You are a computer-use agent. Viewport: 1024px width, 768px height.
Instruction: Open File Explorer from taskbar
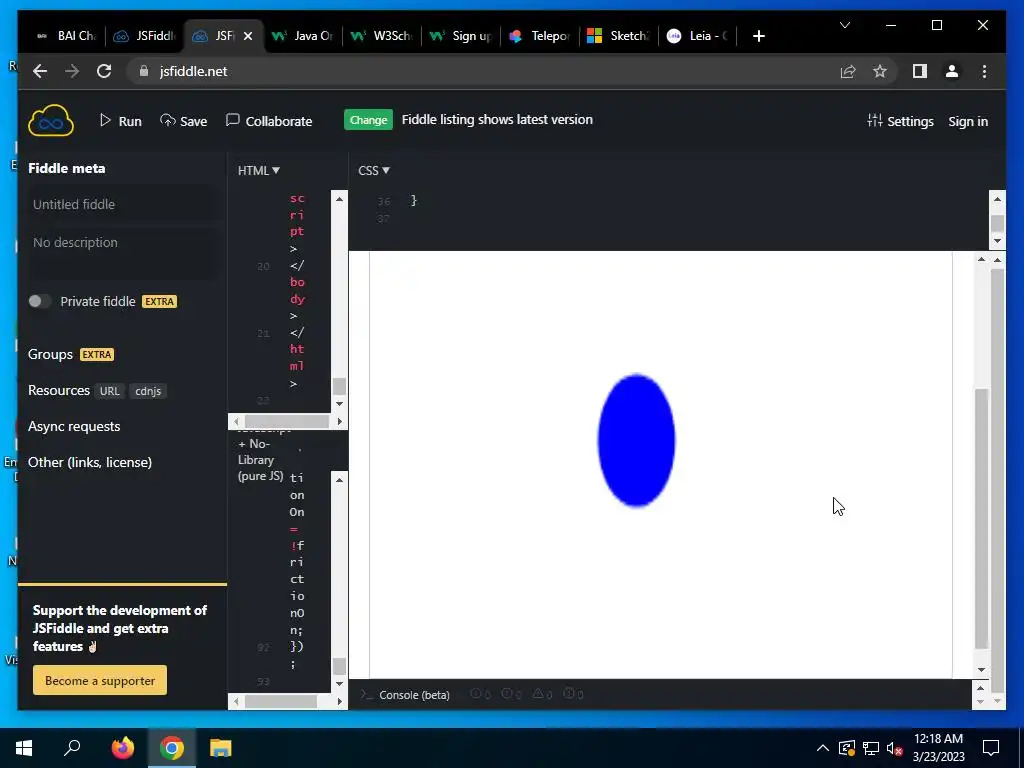[x=221, y=748]
